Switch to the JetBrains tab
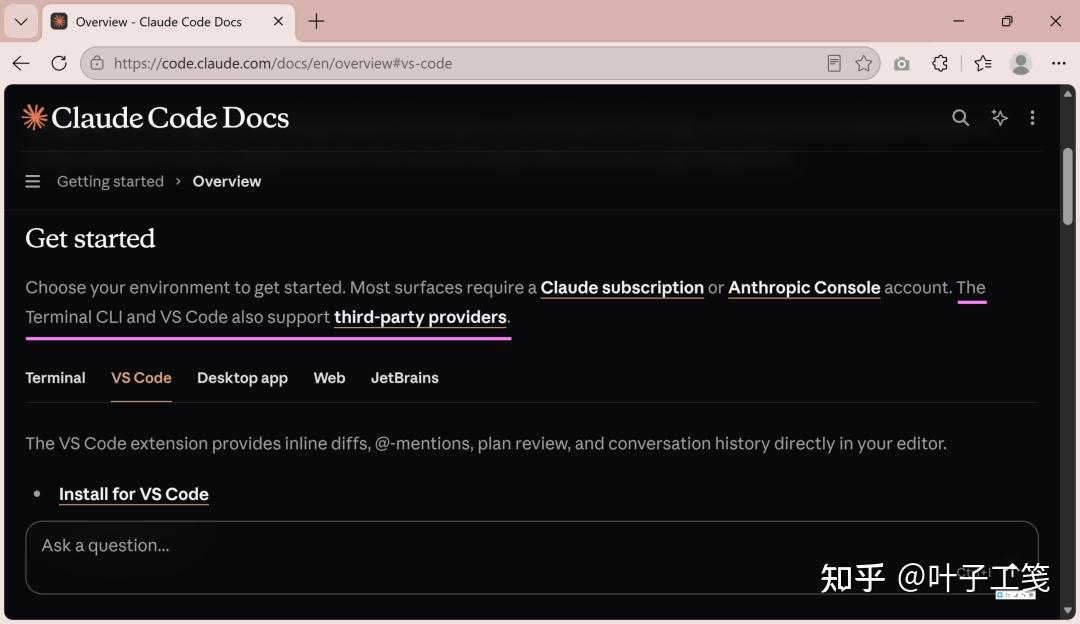 click(404, 377)
